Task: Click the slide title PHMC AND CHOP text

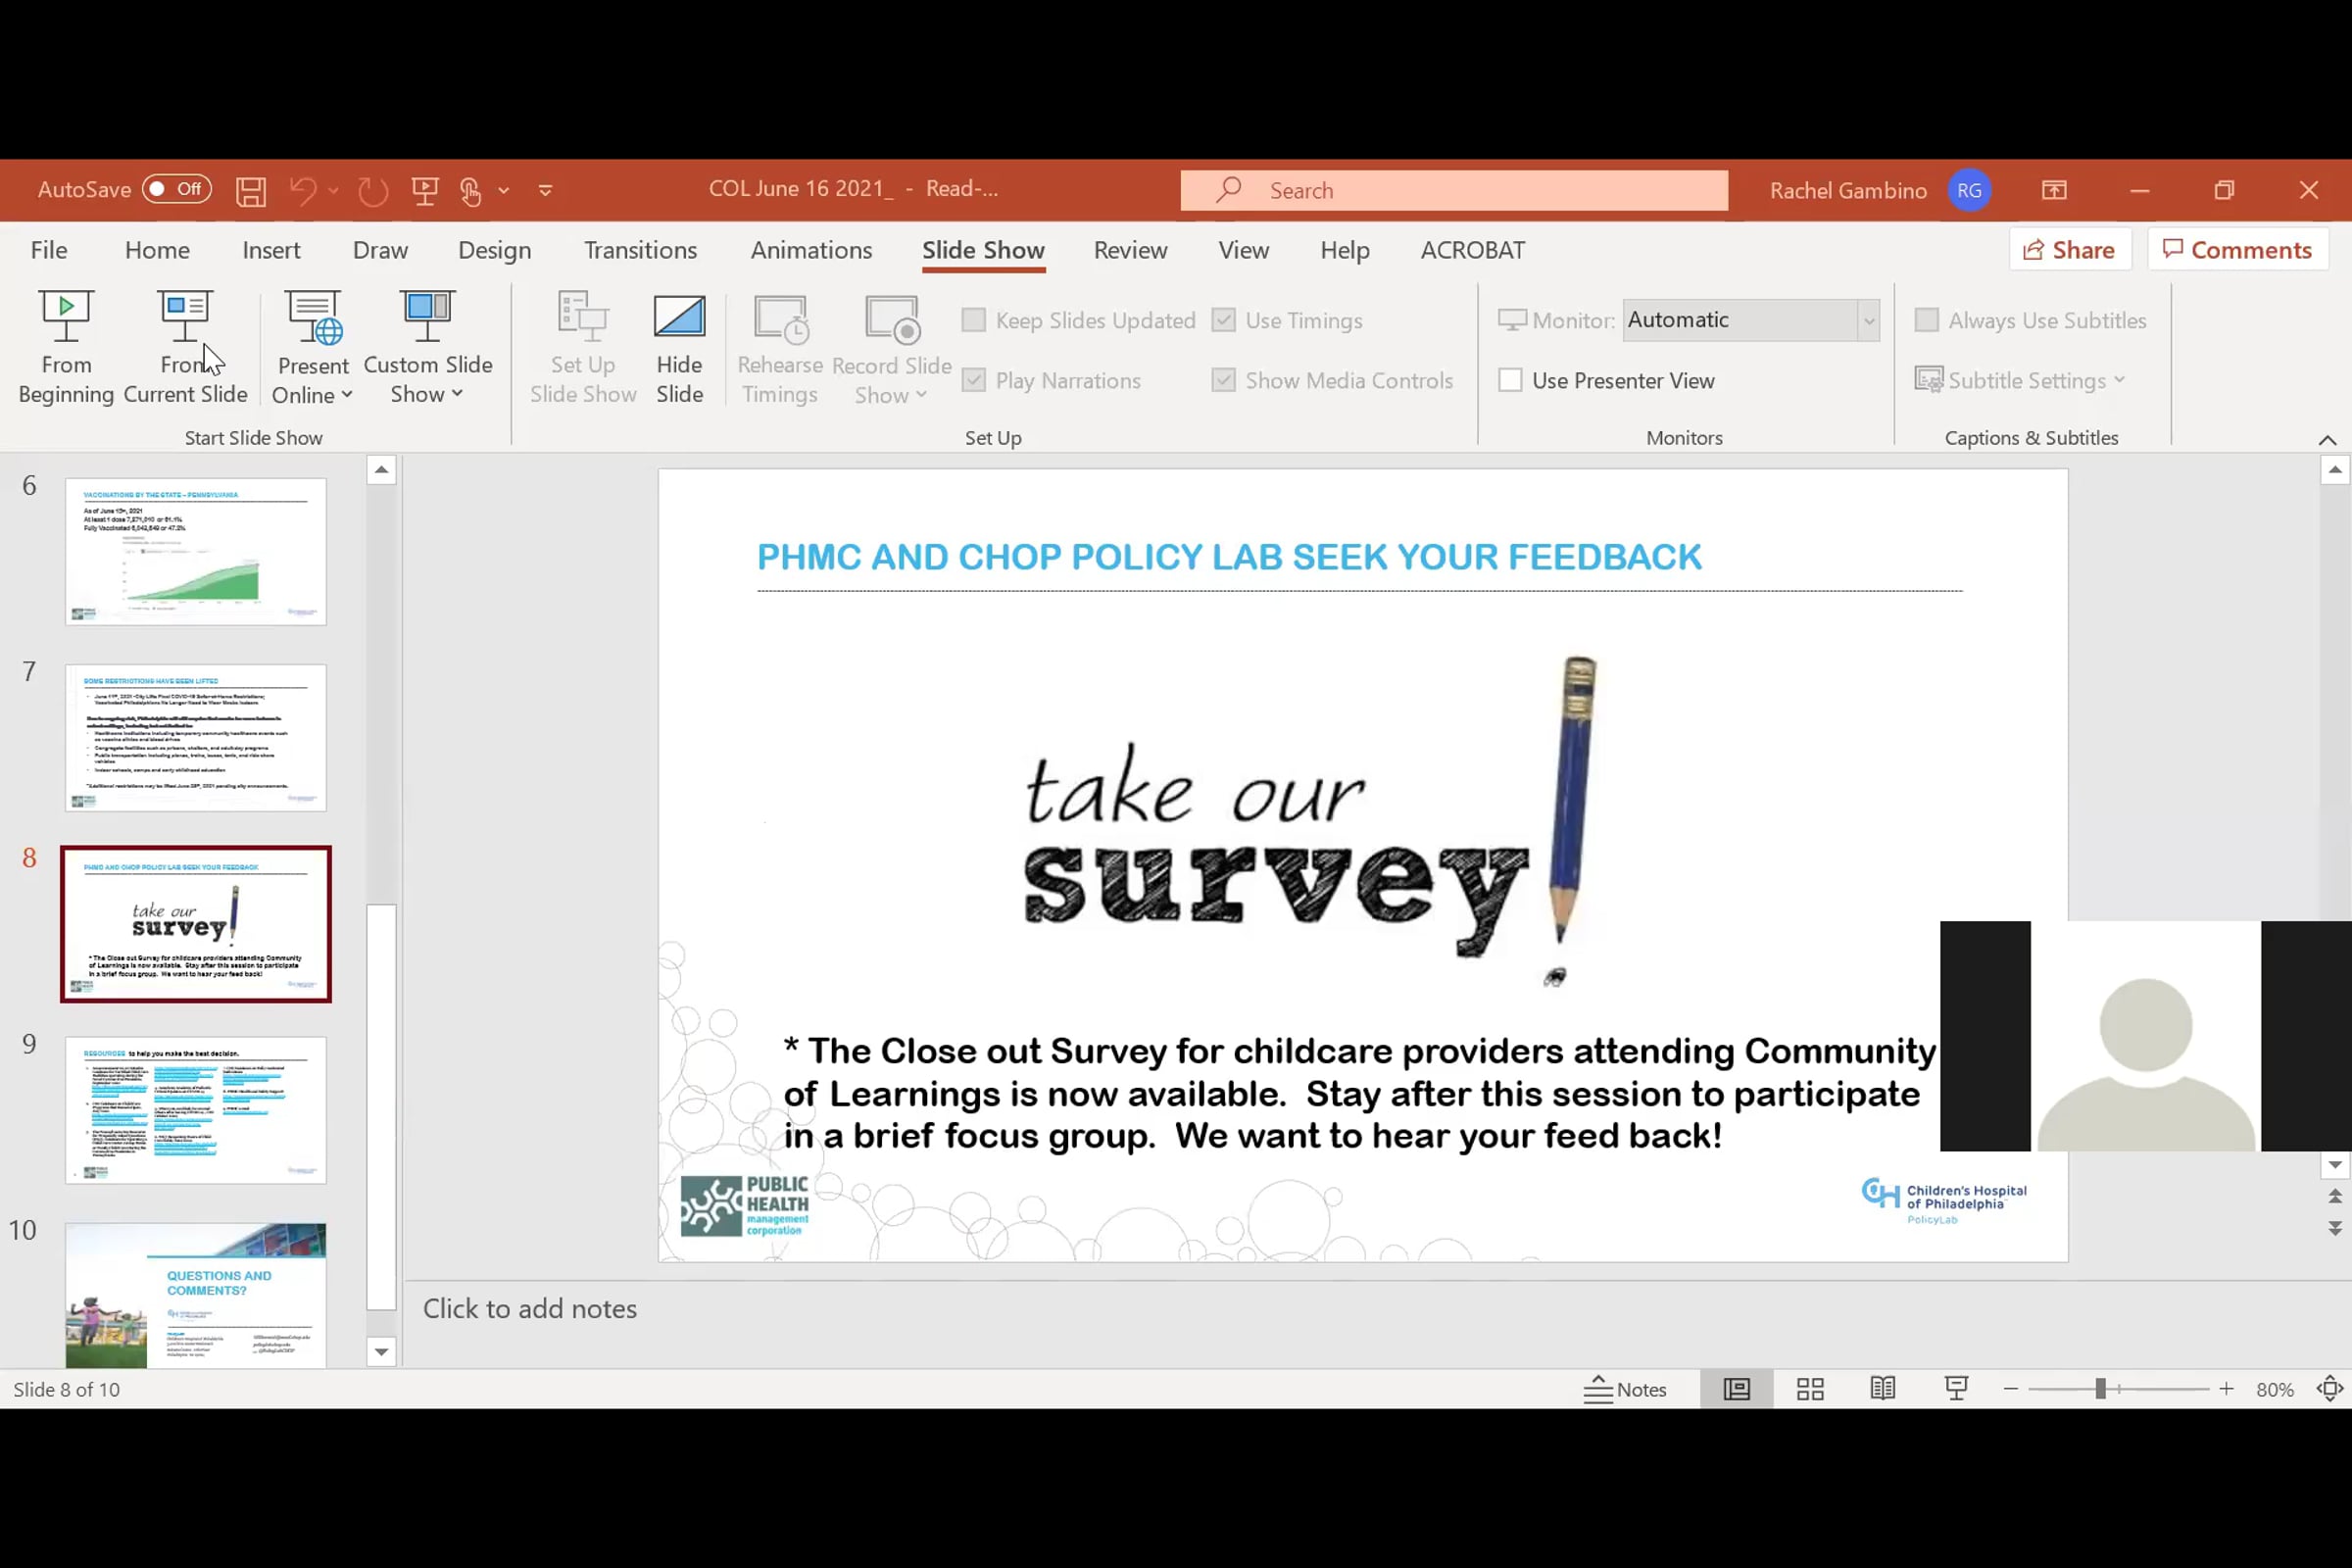Action: 1229,557
